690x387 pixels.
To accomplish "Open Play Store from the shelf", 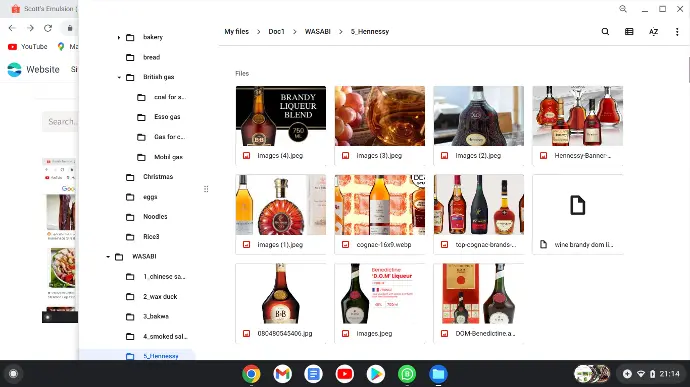I will point(376,374).
